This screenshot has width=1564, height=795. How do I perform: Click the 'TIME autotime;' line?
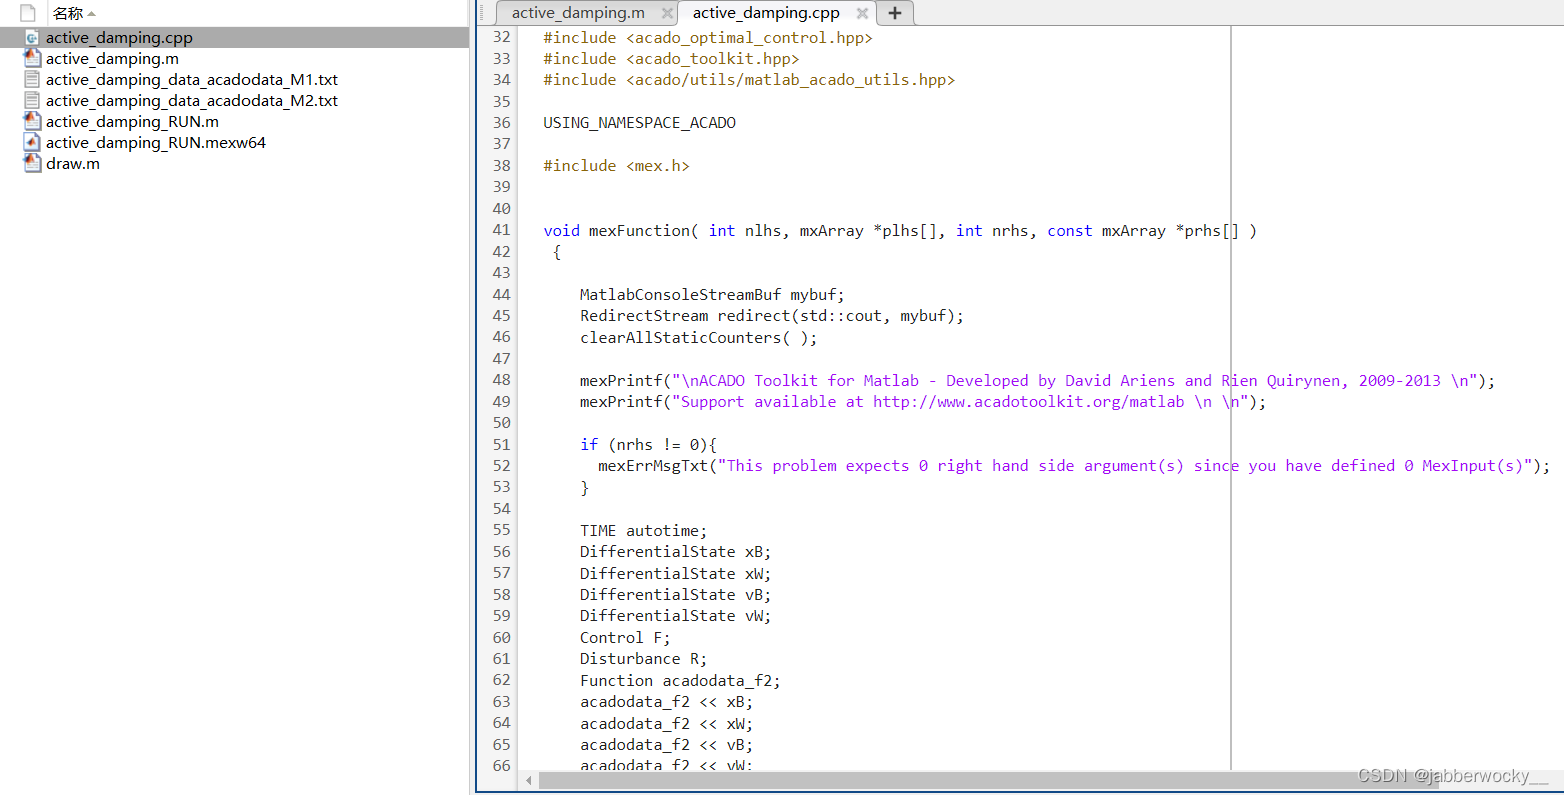click(643, 531)
